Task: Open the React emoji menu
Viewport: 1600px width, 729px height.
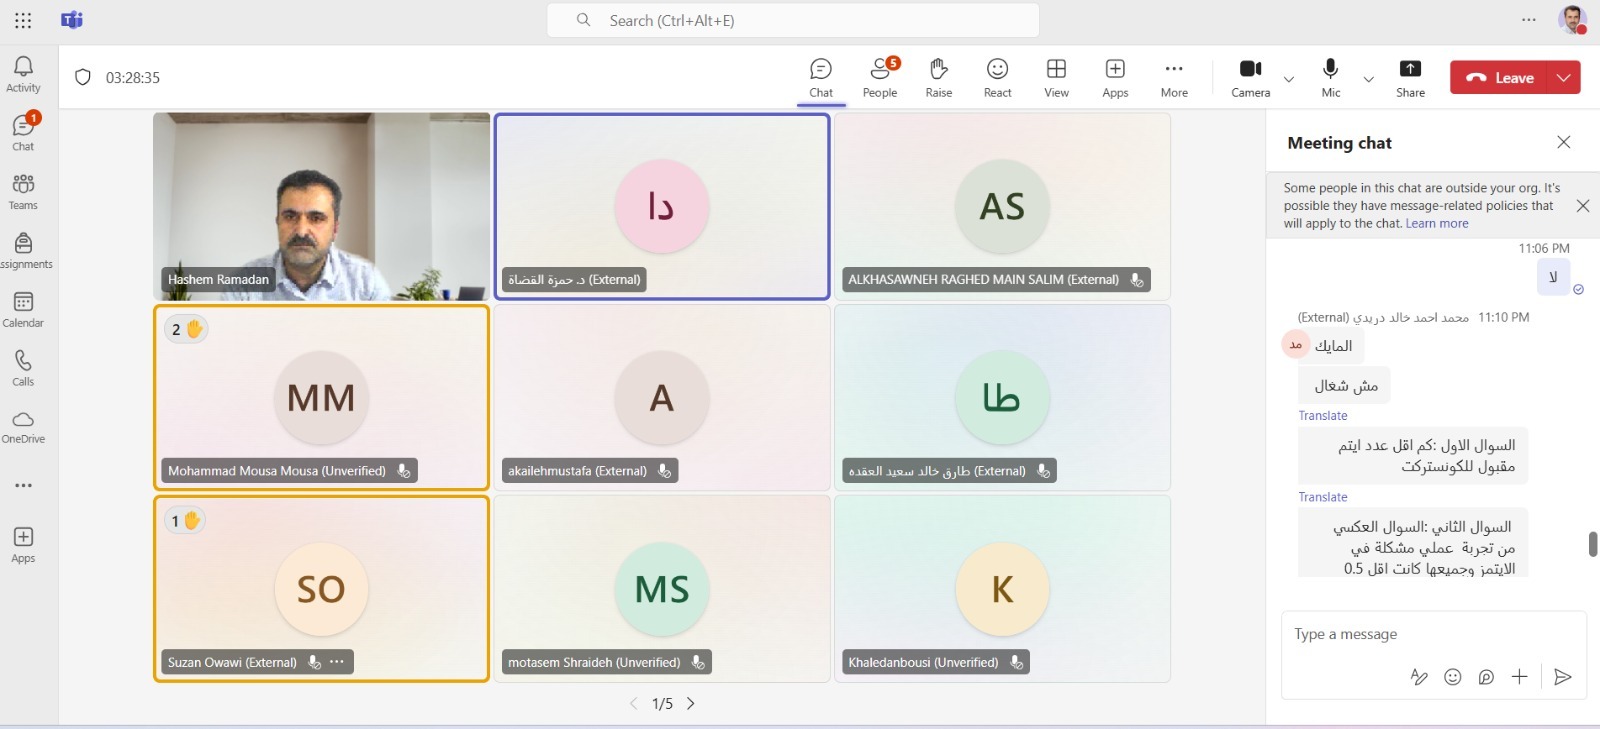Action: [x=997, y=77]
